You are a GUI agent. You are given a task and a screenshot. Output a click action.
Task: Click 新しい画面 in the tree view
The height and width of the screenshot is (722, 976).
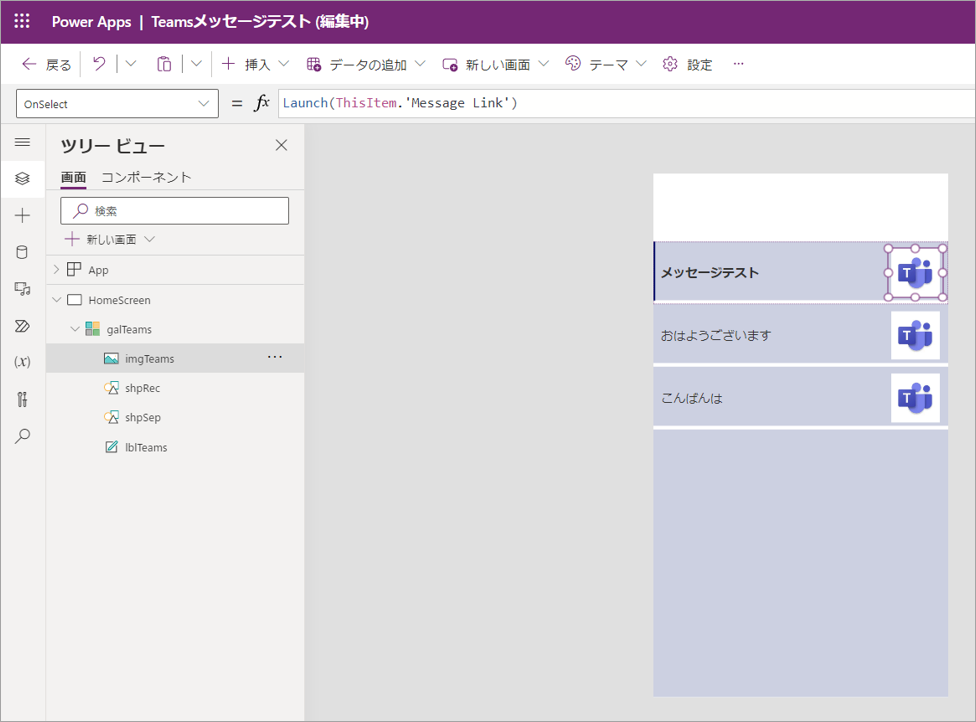coord(110,240)
